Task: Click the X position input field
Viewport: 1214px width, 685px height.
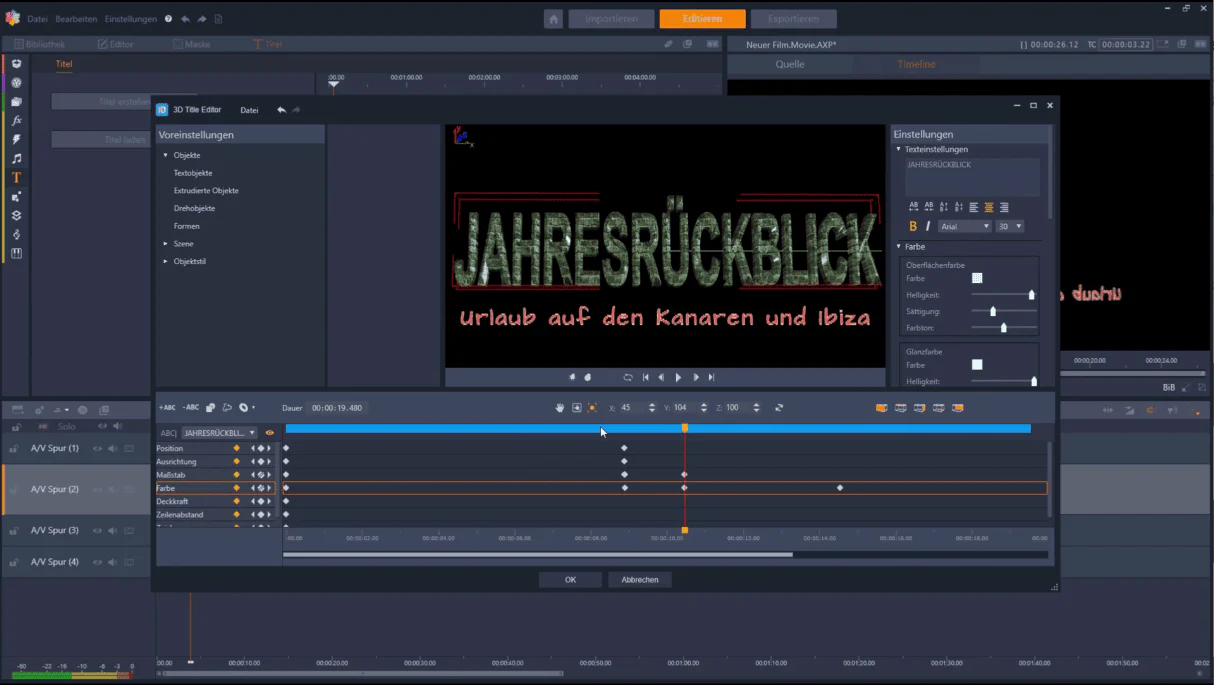Action: [632, 408]
